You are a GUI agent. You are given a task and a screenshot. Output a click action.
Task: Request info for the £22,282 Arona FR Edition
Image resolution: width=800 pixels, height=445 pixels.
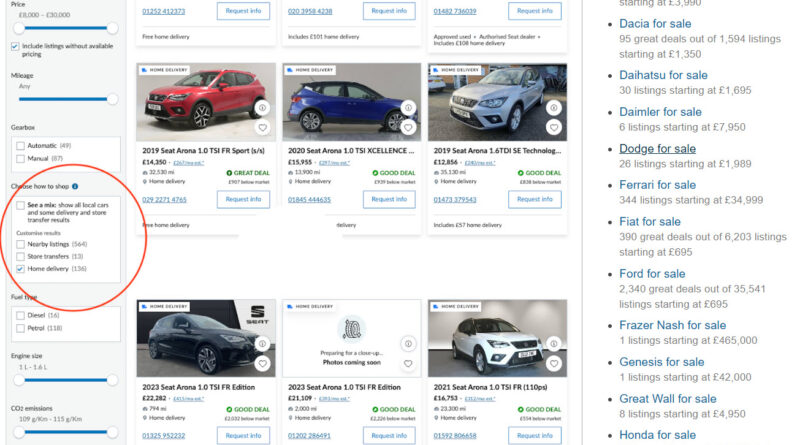pos(243,436)
